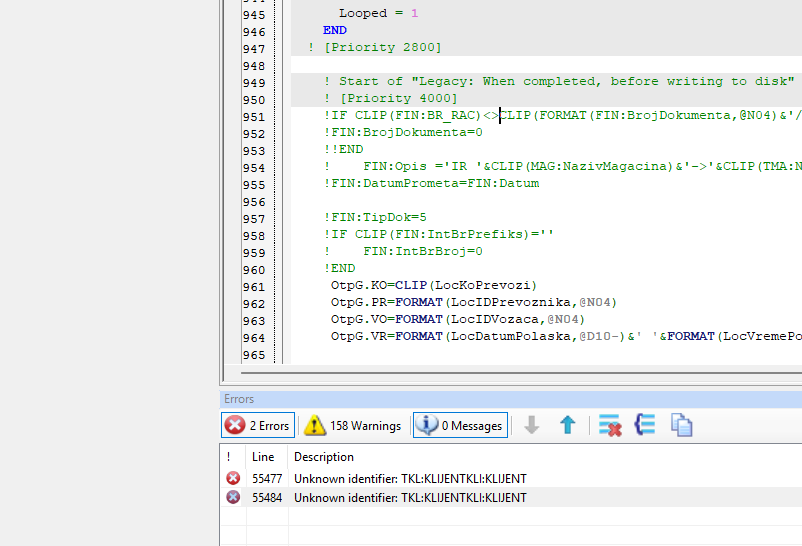Clear the error list with red X icon

(610, 425)
